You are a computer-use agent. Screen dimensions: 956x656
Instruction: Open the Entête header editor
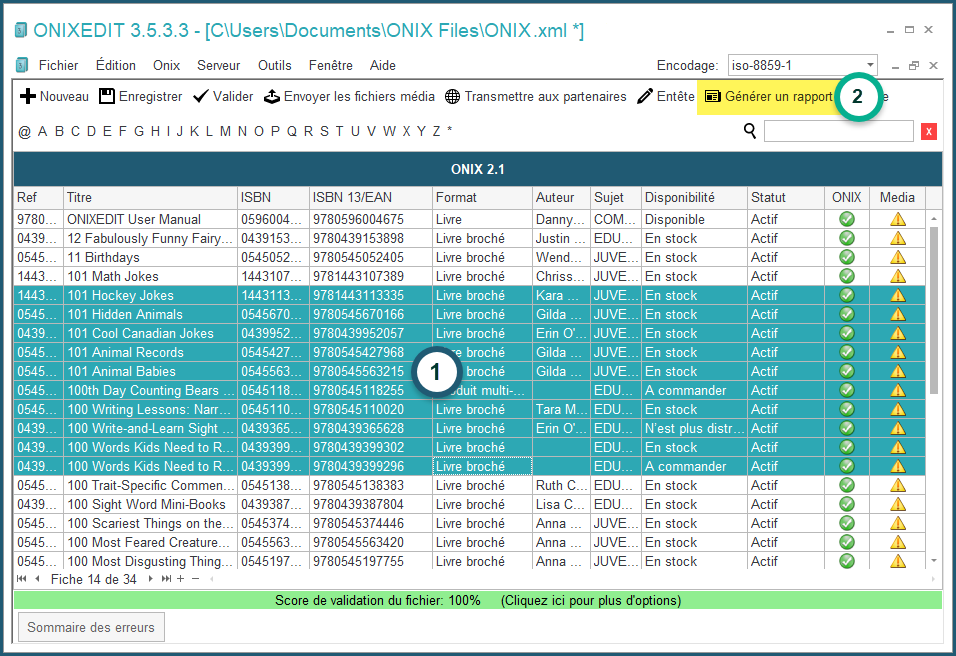(666, 96)
